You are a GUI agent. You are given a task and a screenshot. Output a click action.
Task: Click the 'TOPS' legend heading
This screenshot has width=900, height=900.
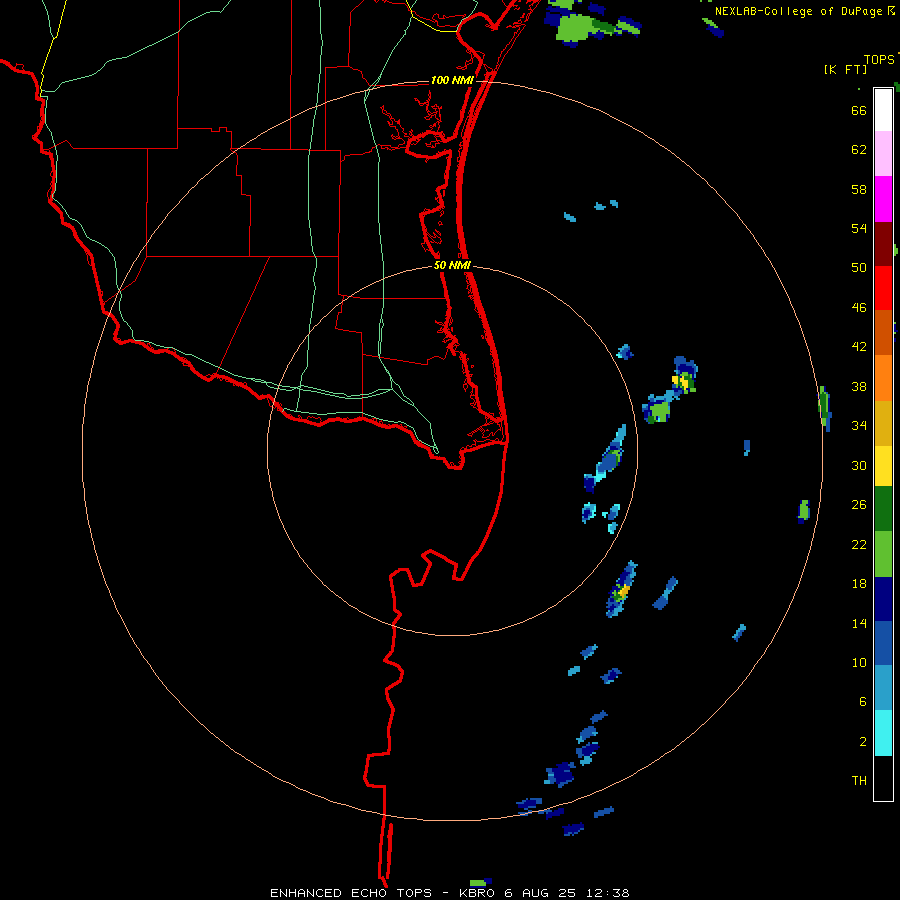[879, 60]
